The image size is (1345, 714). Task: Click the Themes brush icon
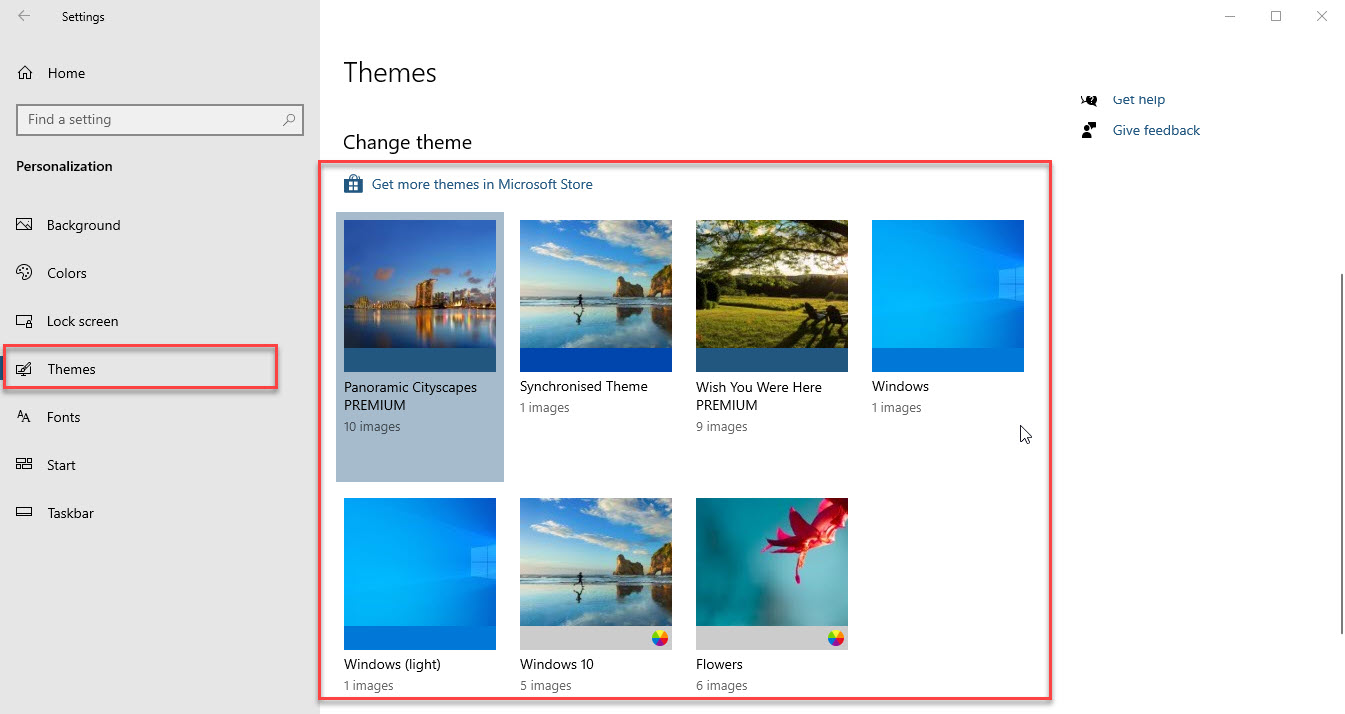coord(25,369)
